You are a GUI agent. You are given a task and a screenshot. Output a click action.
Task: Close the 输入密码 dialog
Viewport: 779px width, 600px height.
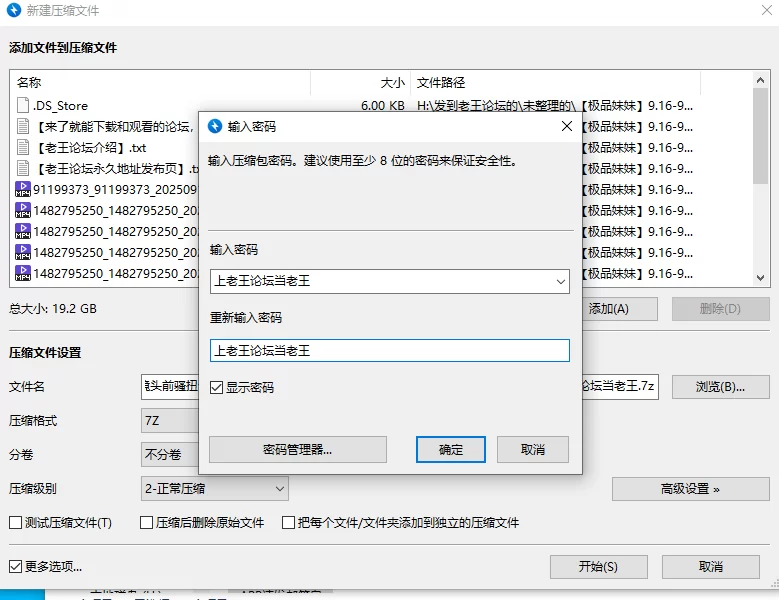(567, 126)
